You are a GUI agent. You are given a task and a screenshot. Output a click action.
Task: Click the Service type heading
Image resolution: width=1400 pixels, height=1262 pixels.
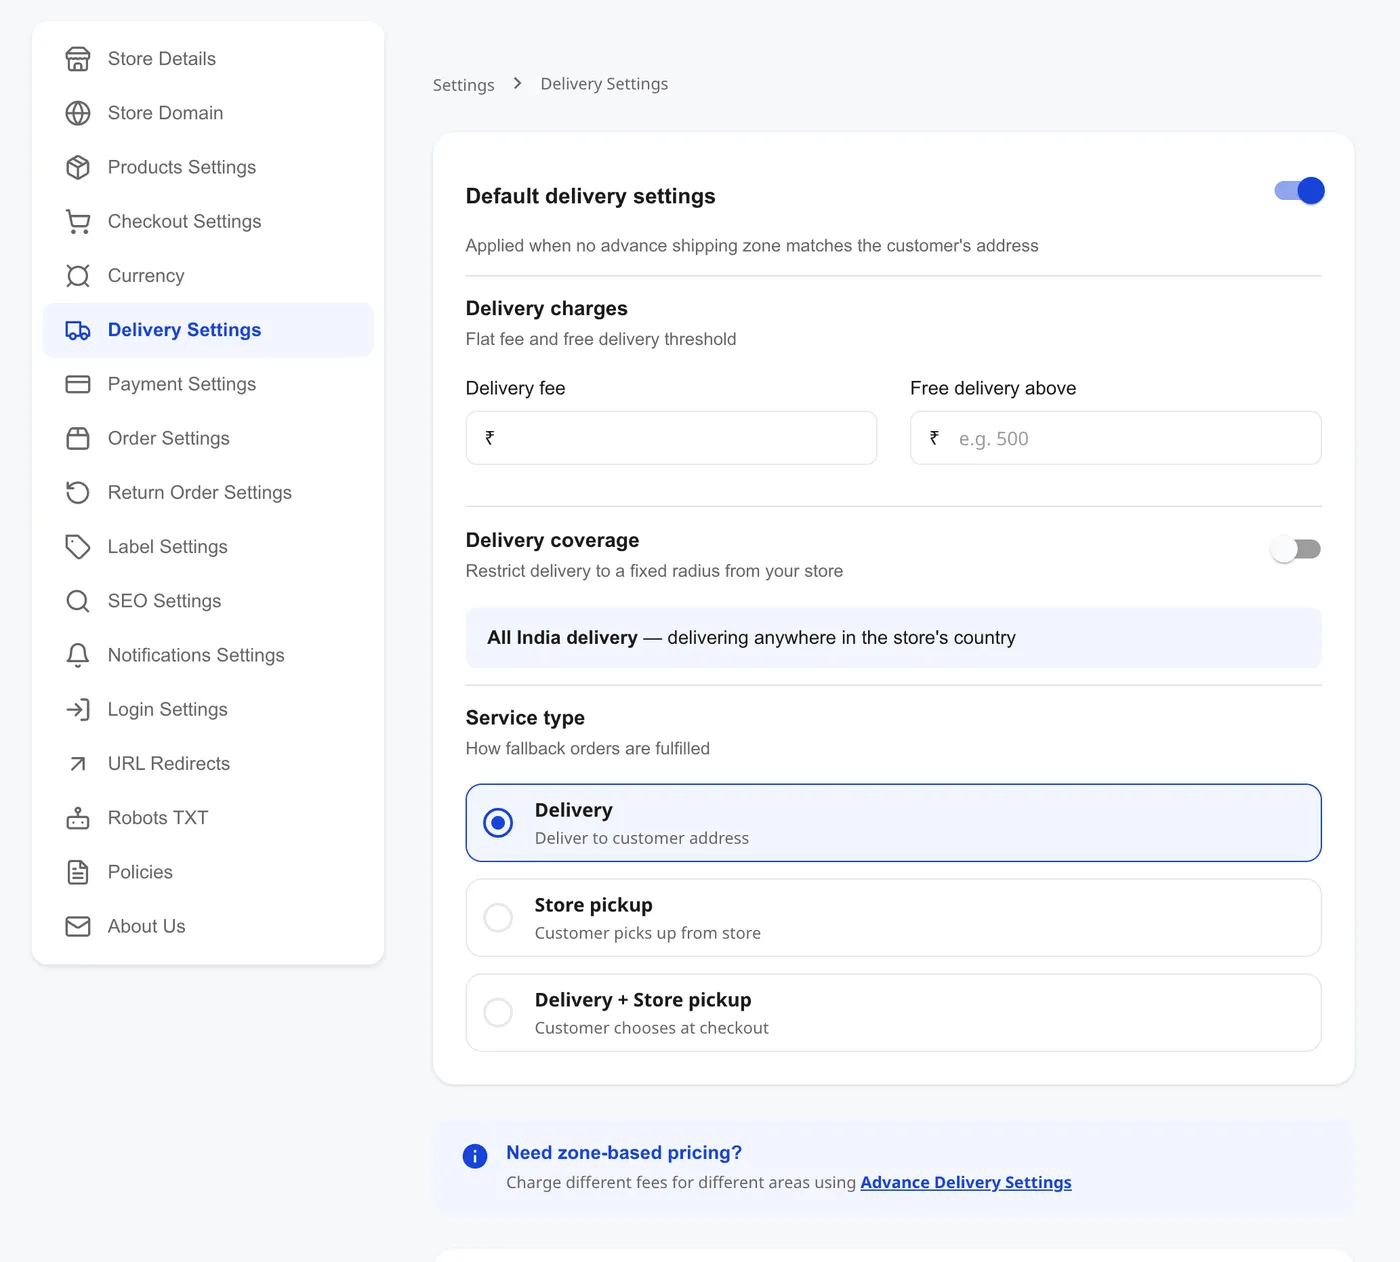(x=525, y=718)
